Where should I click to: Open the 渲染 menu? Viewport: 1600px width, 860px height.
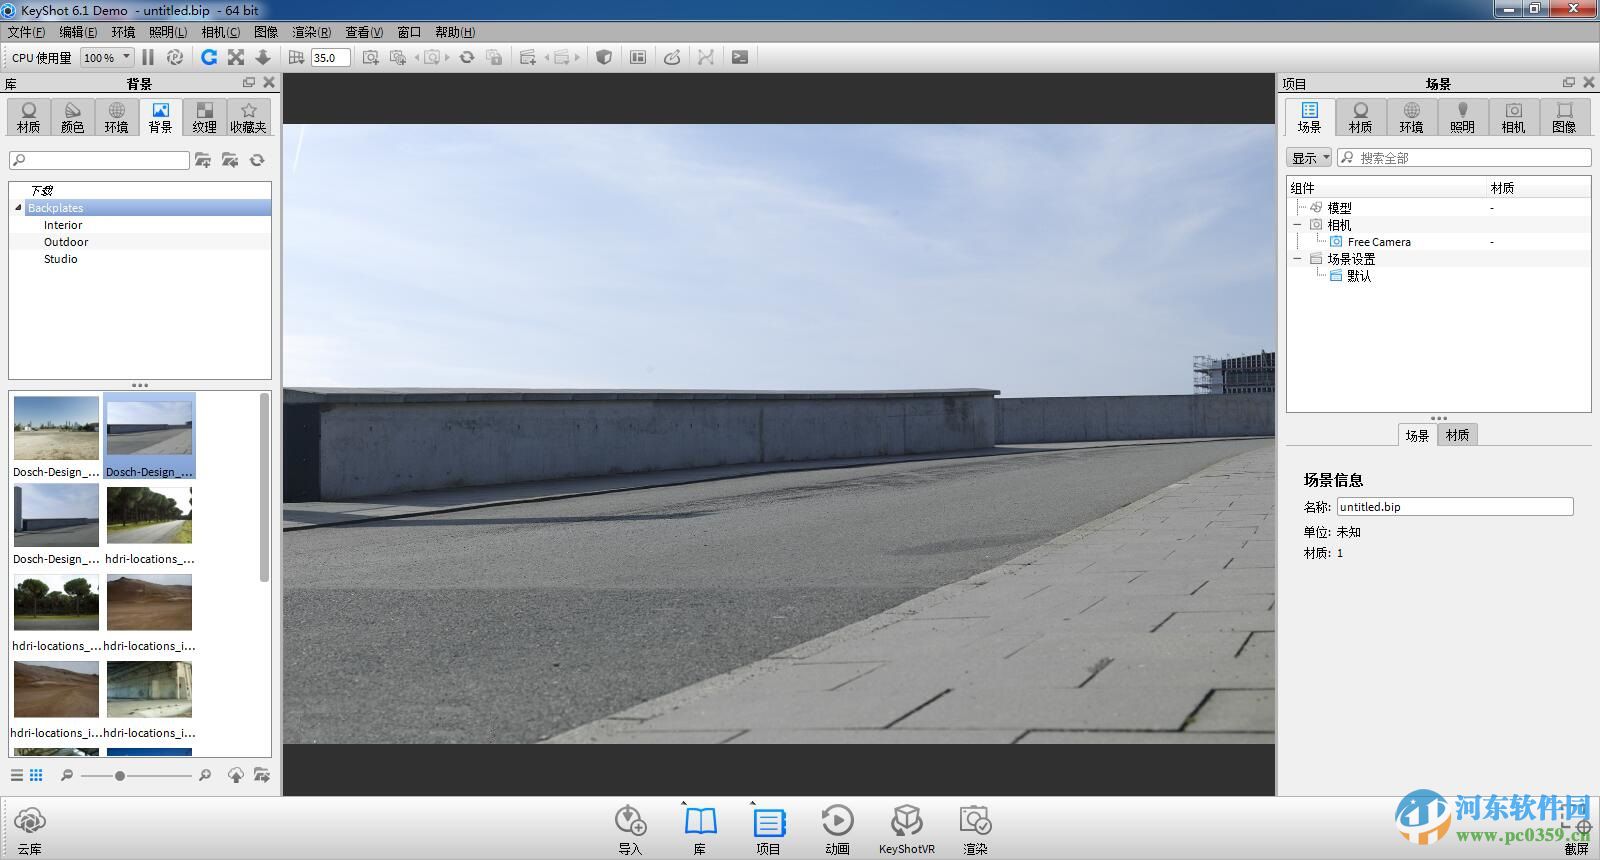311,32
